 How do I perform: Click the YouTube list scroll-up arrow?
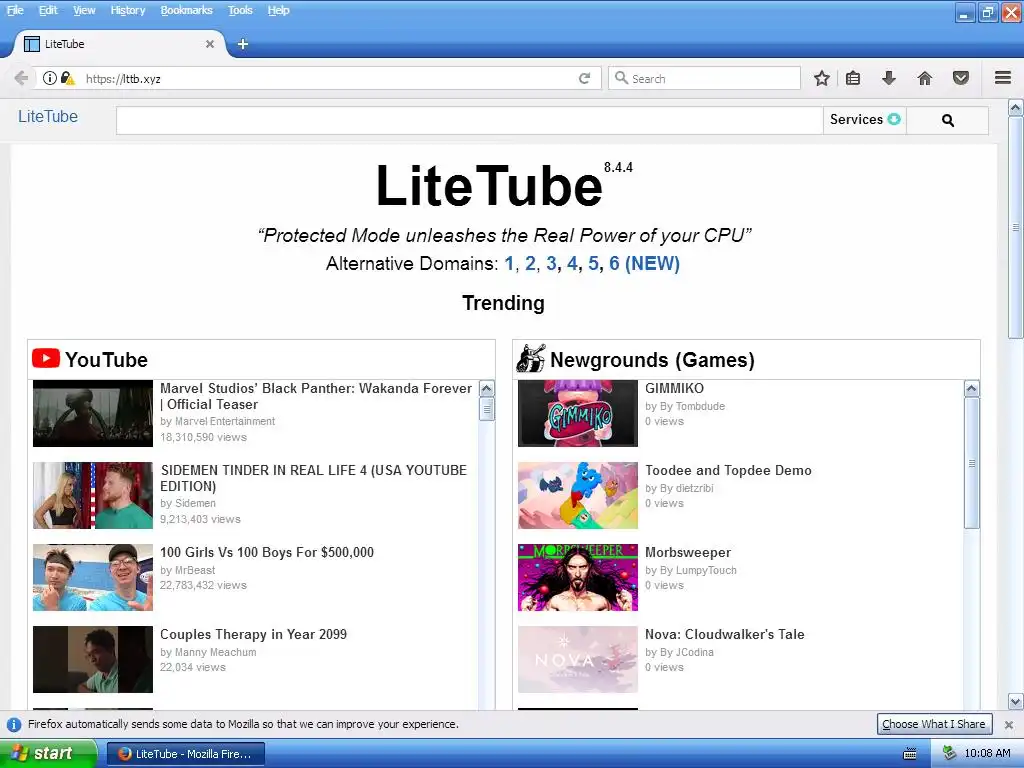point(487,389)
